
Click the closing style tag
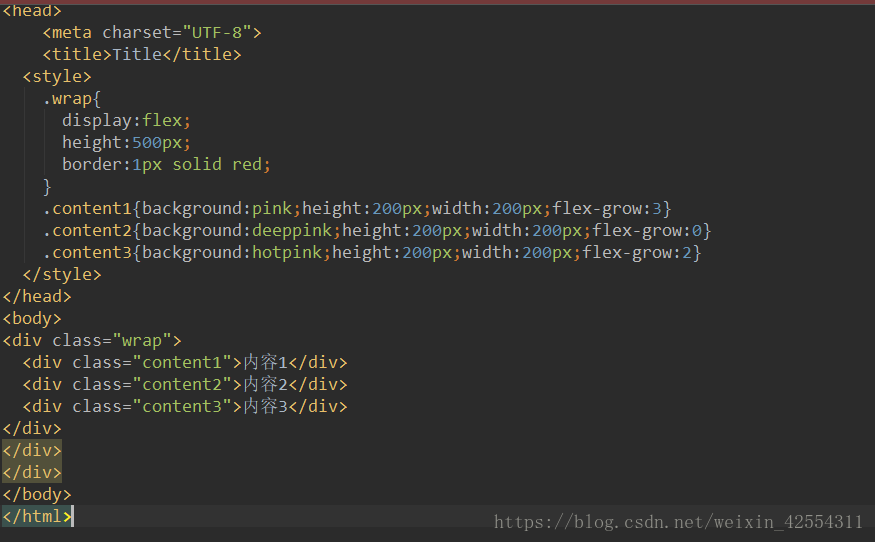click(x=61, y=275)
